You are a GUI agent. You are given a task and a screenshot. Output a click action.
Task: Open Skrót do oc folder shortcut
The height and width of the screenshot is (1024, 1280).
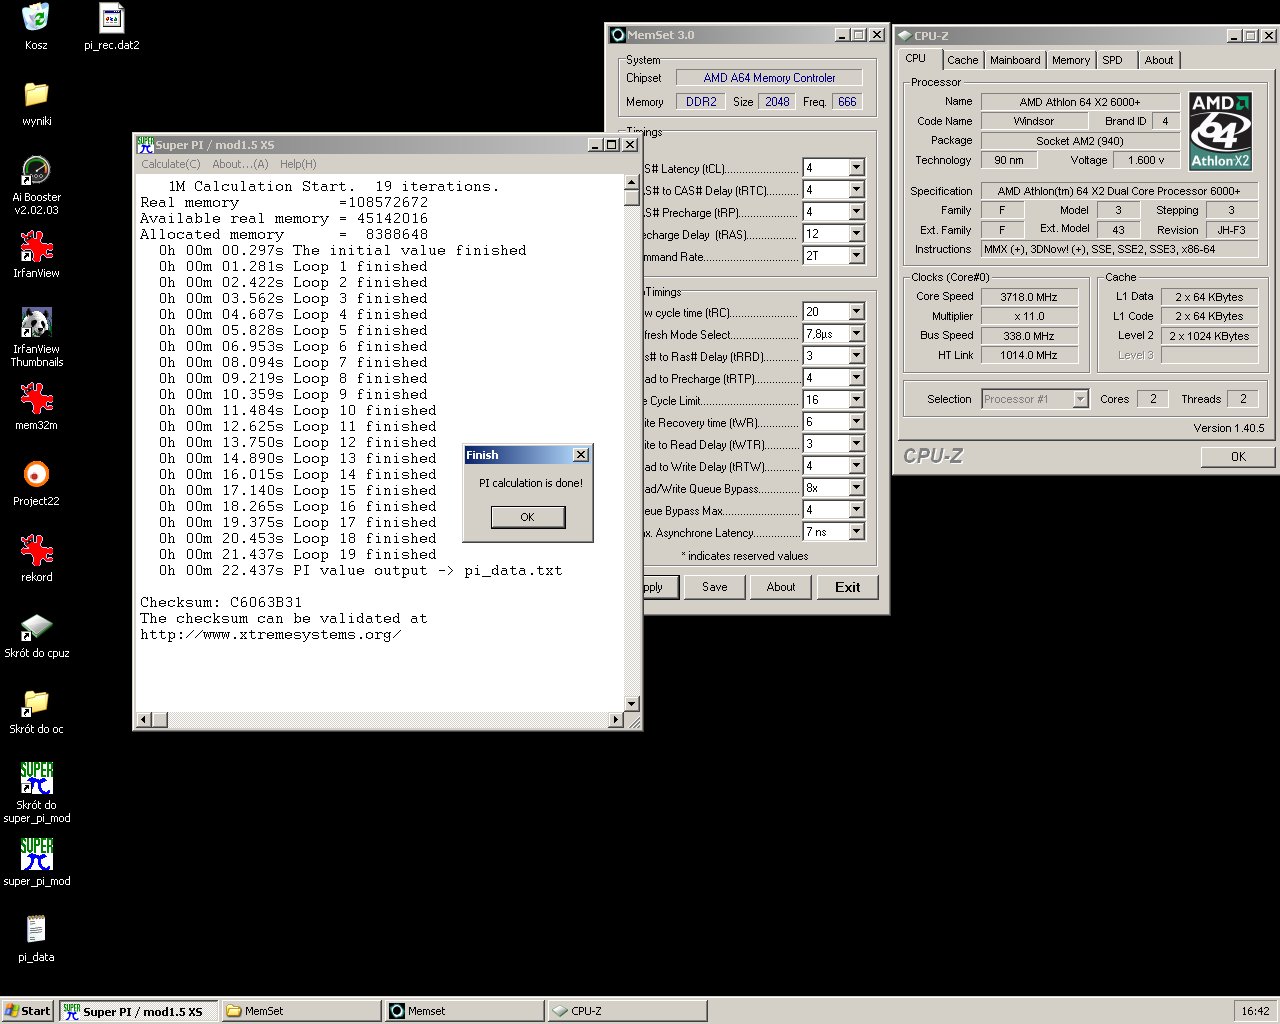(36, 702)
